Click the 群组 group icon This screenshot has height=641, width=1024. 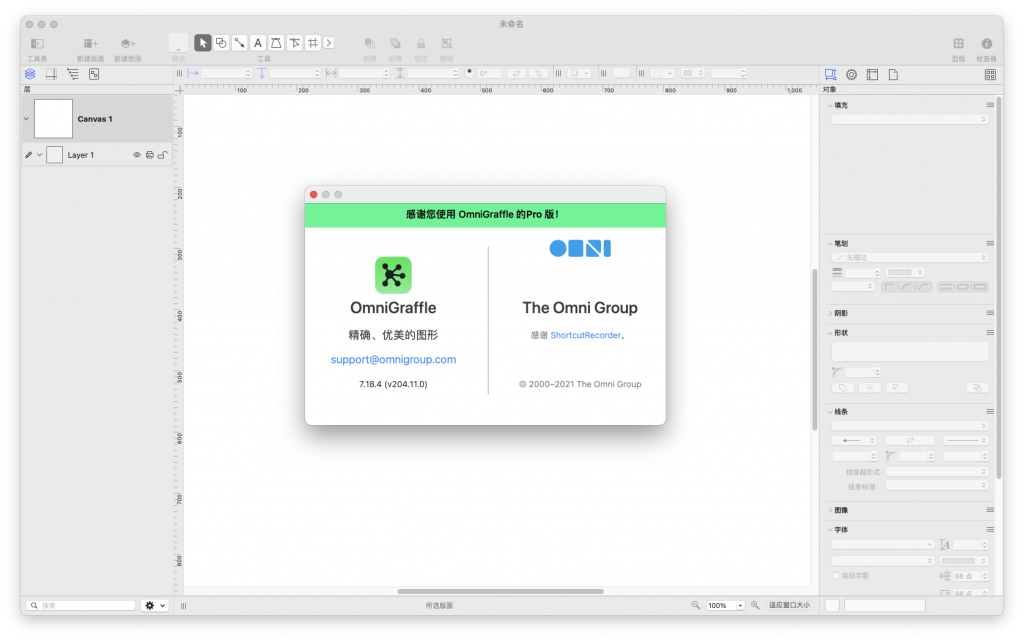coord(447,44)
